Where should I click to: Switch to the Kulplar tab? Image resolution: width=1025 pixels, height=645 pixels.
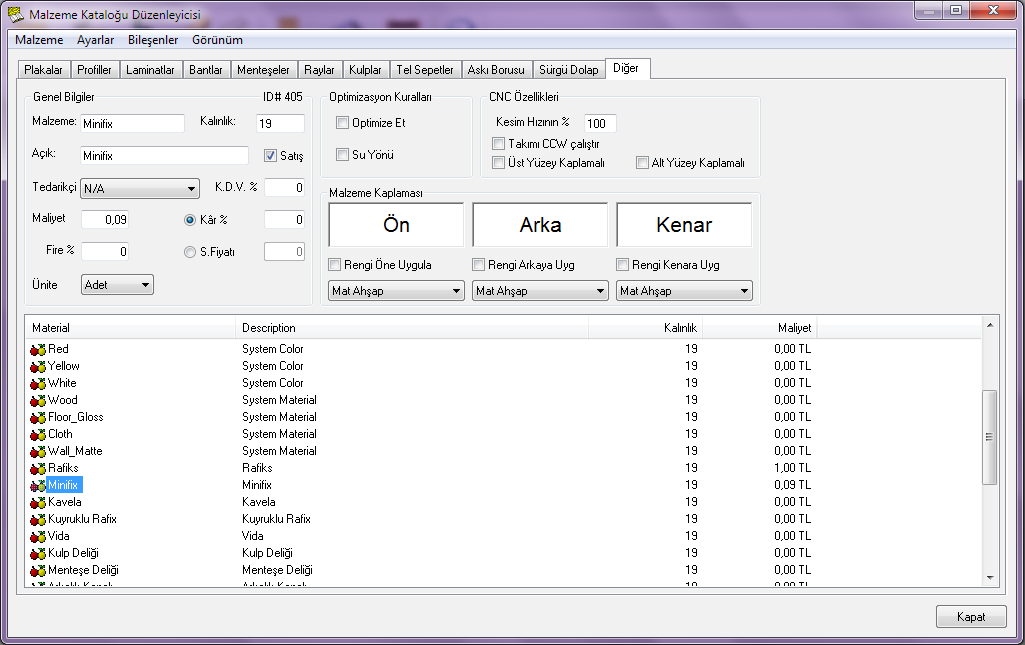click(365, 70)
